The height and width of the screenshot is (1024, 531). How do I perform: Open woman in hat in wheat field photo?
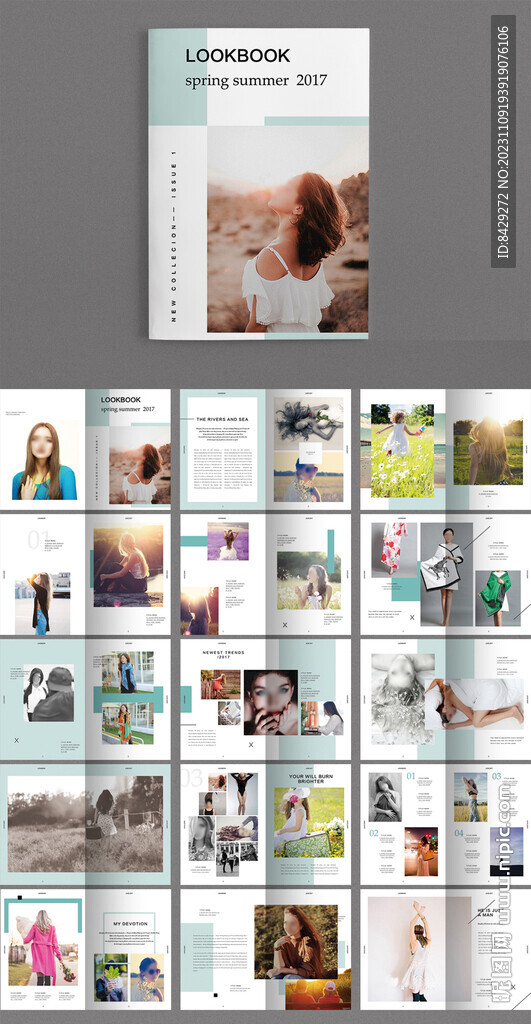pos(471,797)
